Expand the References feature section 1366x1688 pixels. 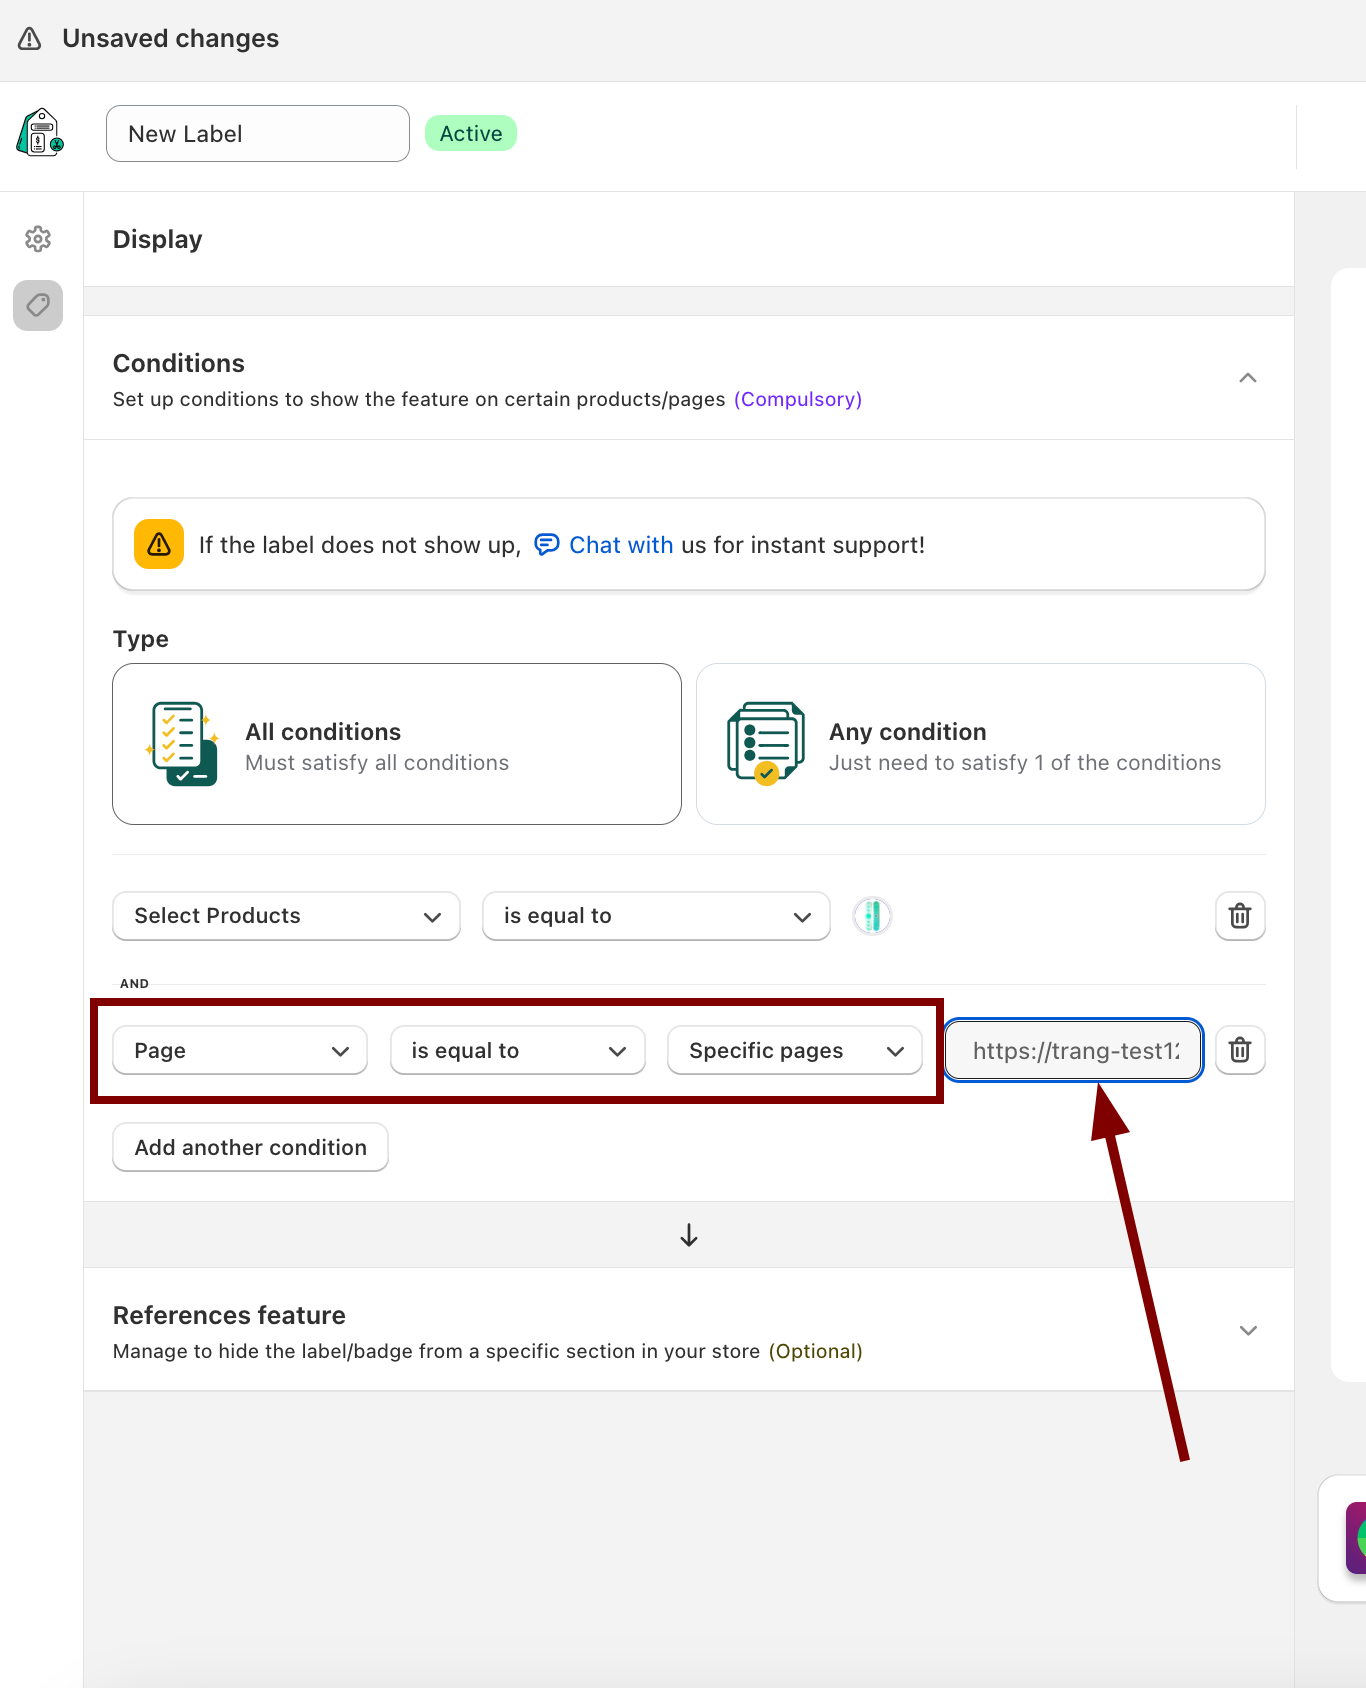tap(1248, 1330)
